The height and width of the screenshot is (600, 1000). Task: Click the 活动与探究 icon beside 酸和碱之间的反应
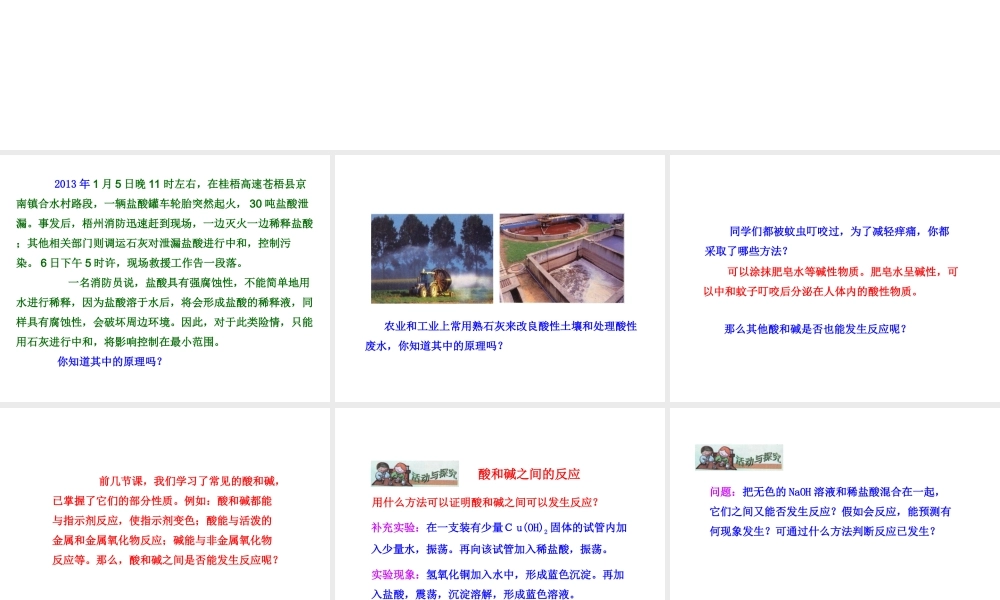tap(415, 474)
